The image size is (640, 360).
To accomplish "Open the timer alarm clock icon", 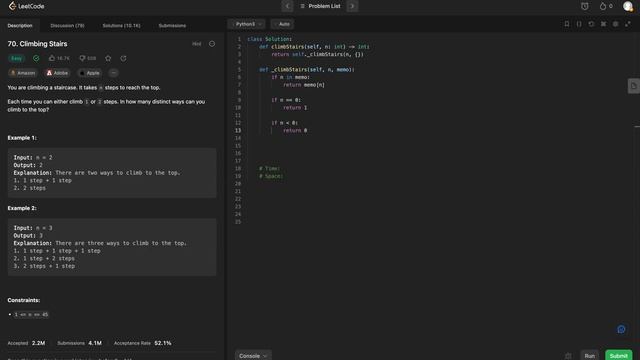I will tap(585, 6).
